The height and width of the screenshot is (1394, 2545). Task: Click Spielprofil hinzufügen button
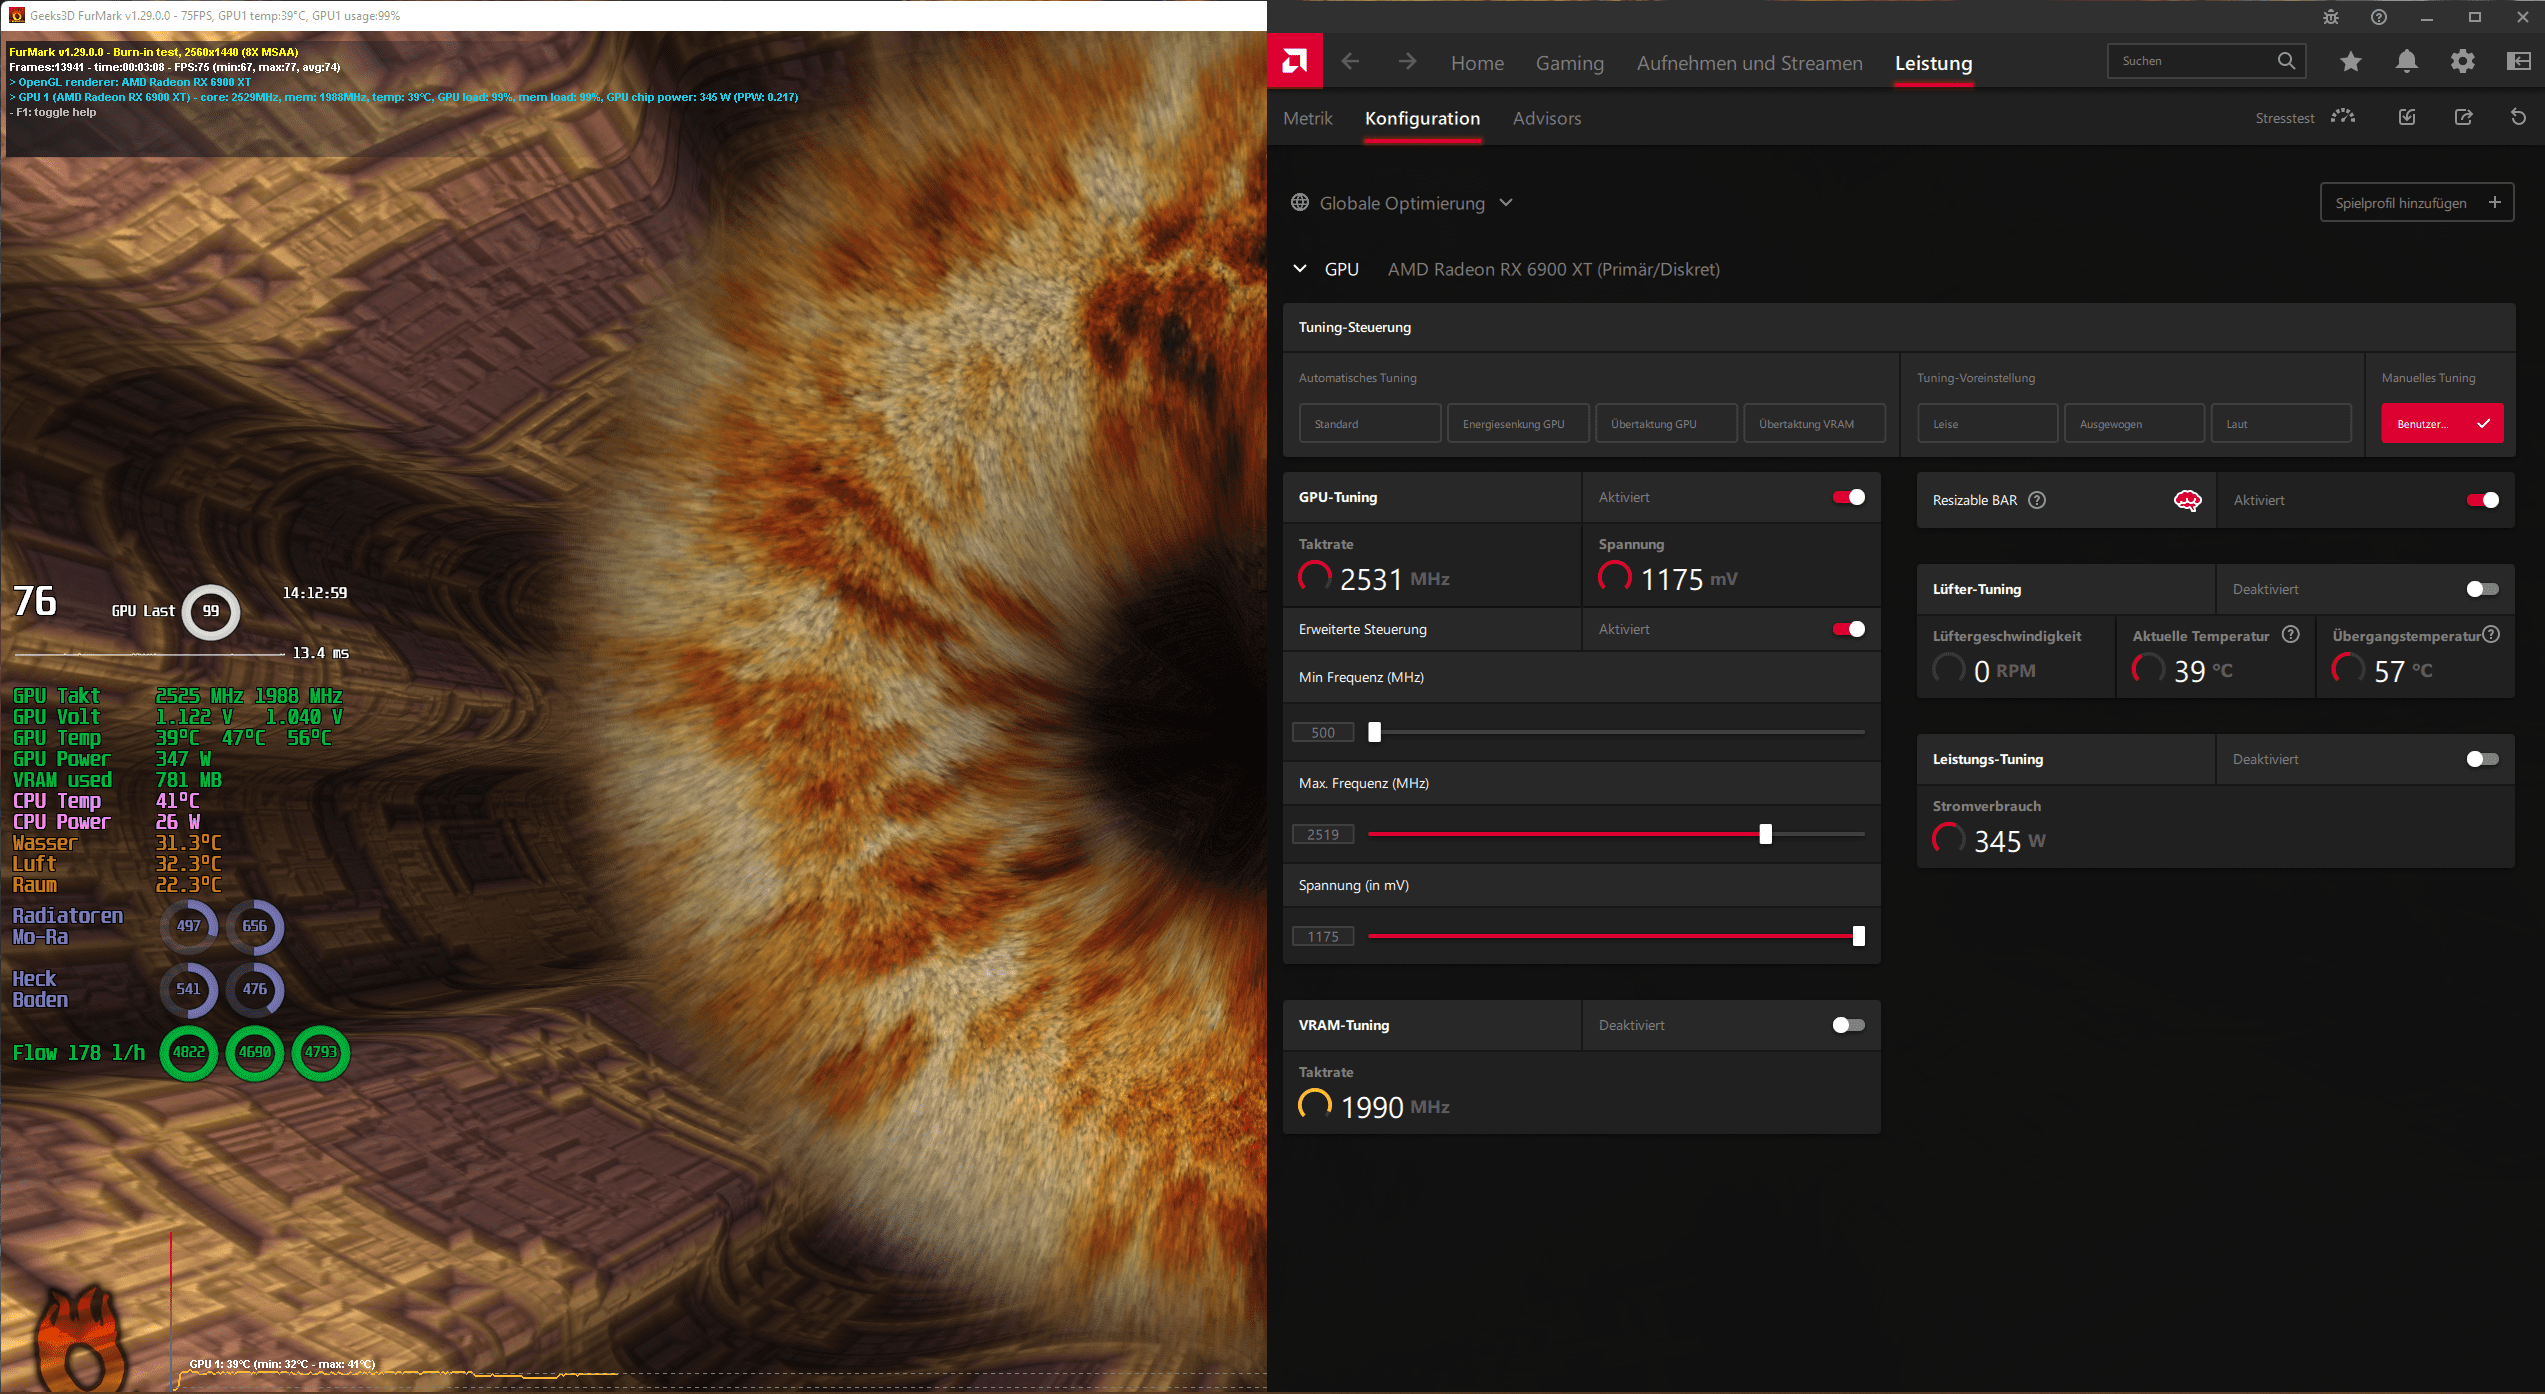(x=2417, y=203)
